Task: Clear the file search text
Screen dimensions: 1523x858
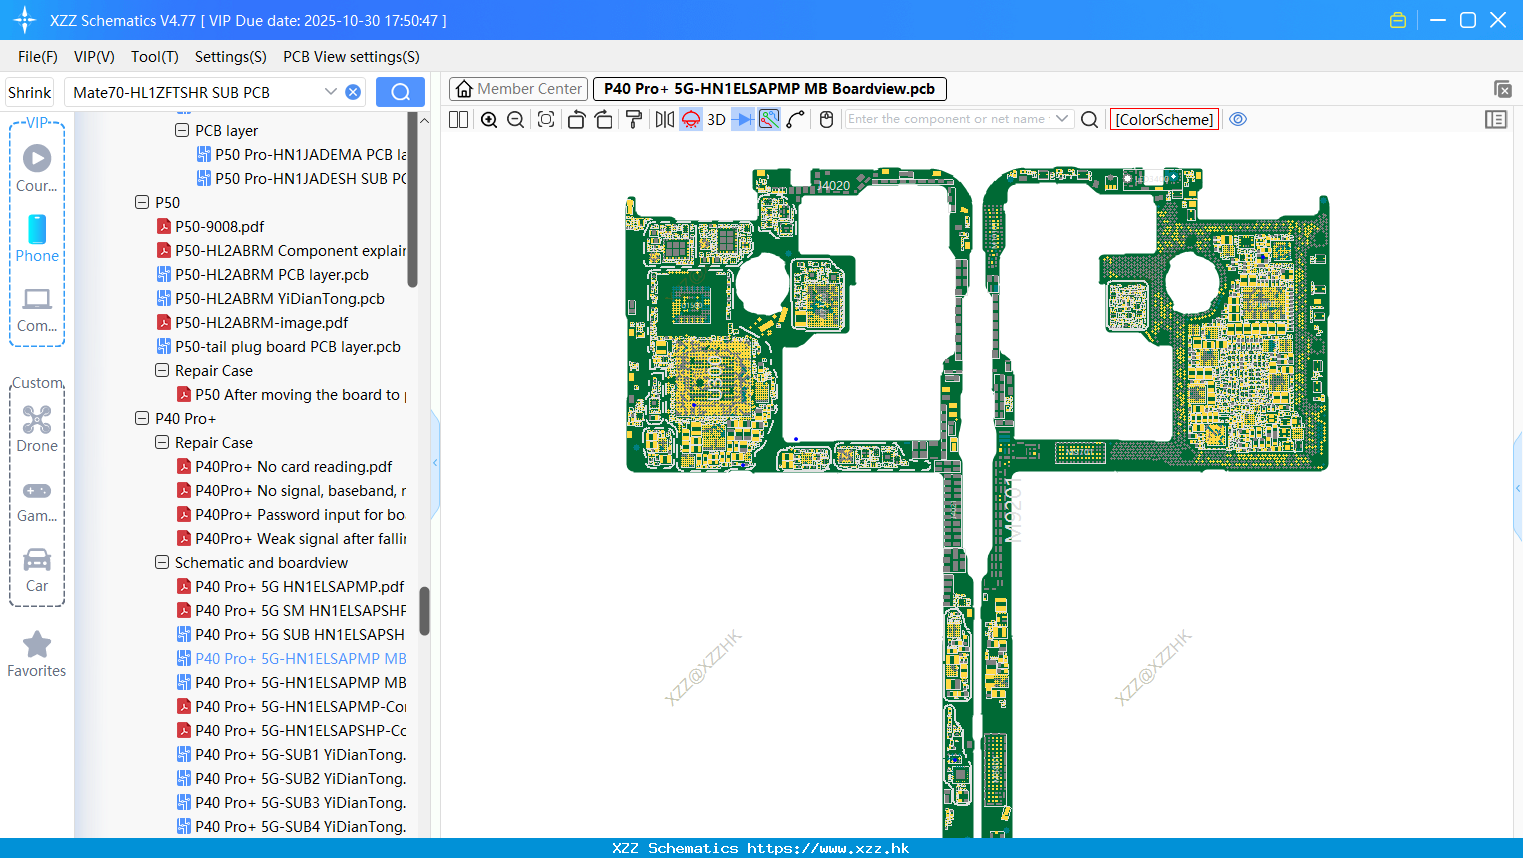Action: [353, 92]
